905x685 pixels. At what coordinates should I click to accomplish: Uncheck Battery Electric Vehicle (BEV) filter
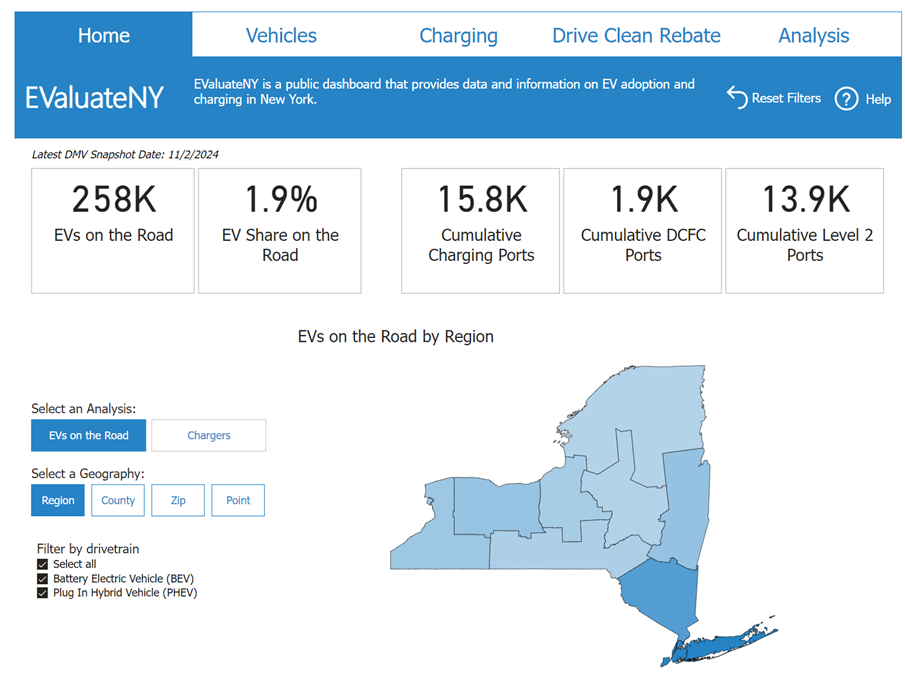click(42, 578)
